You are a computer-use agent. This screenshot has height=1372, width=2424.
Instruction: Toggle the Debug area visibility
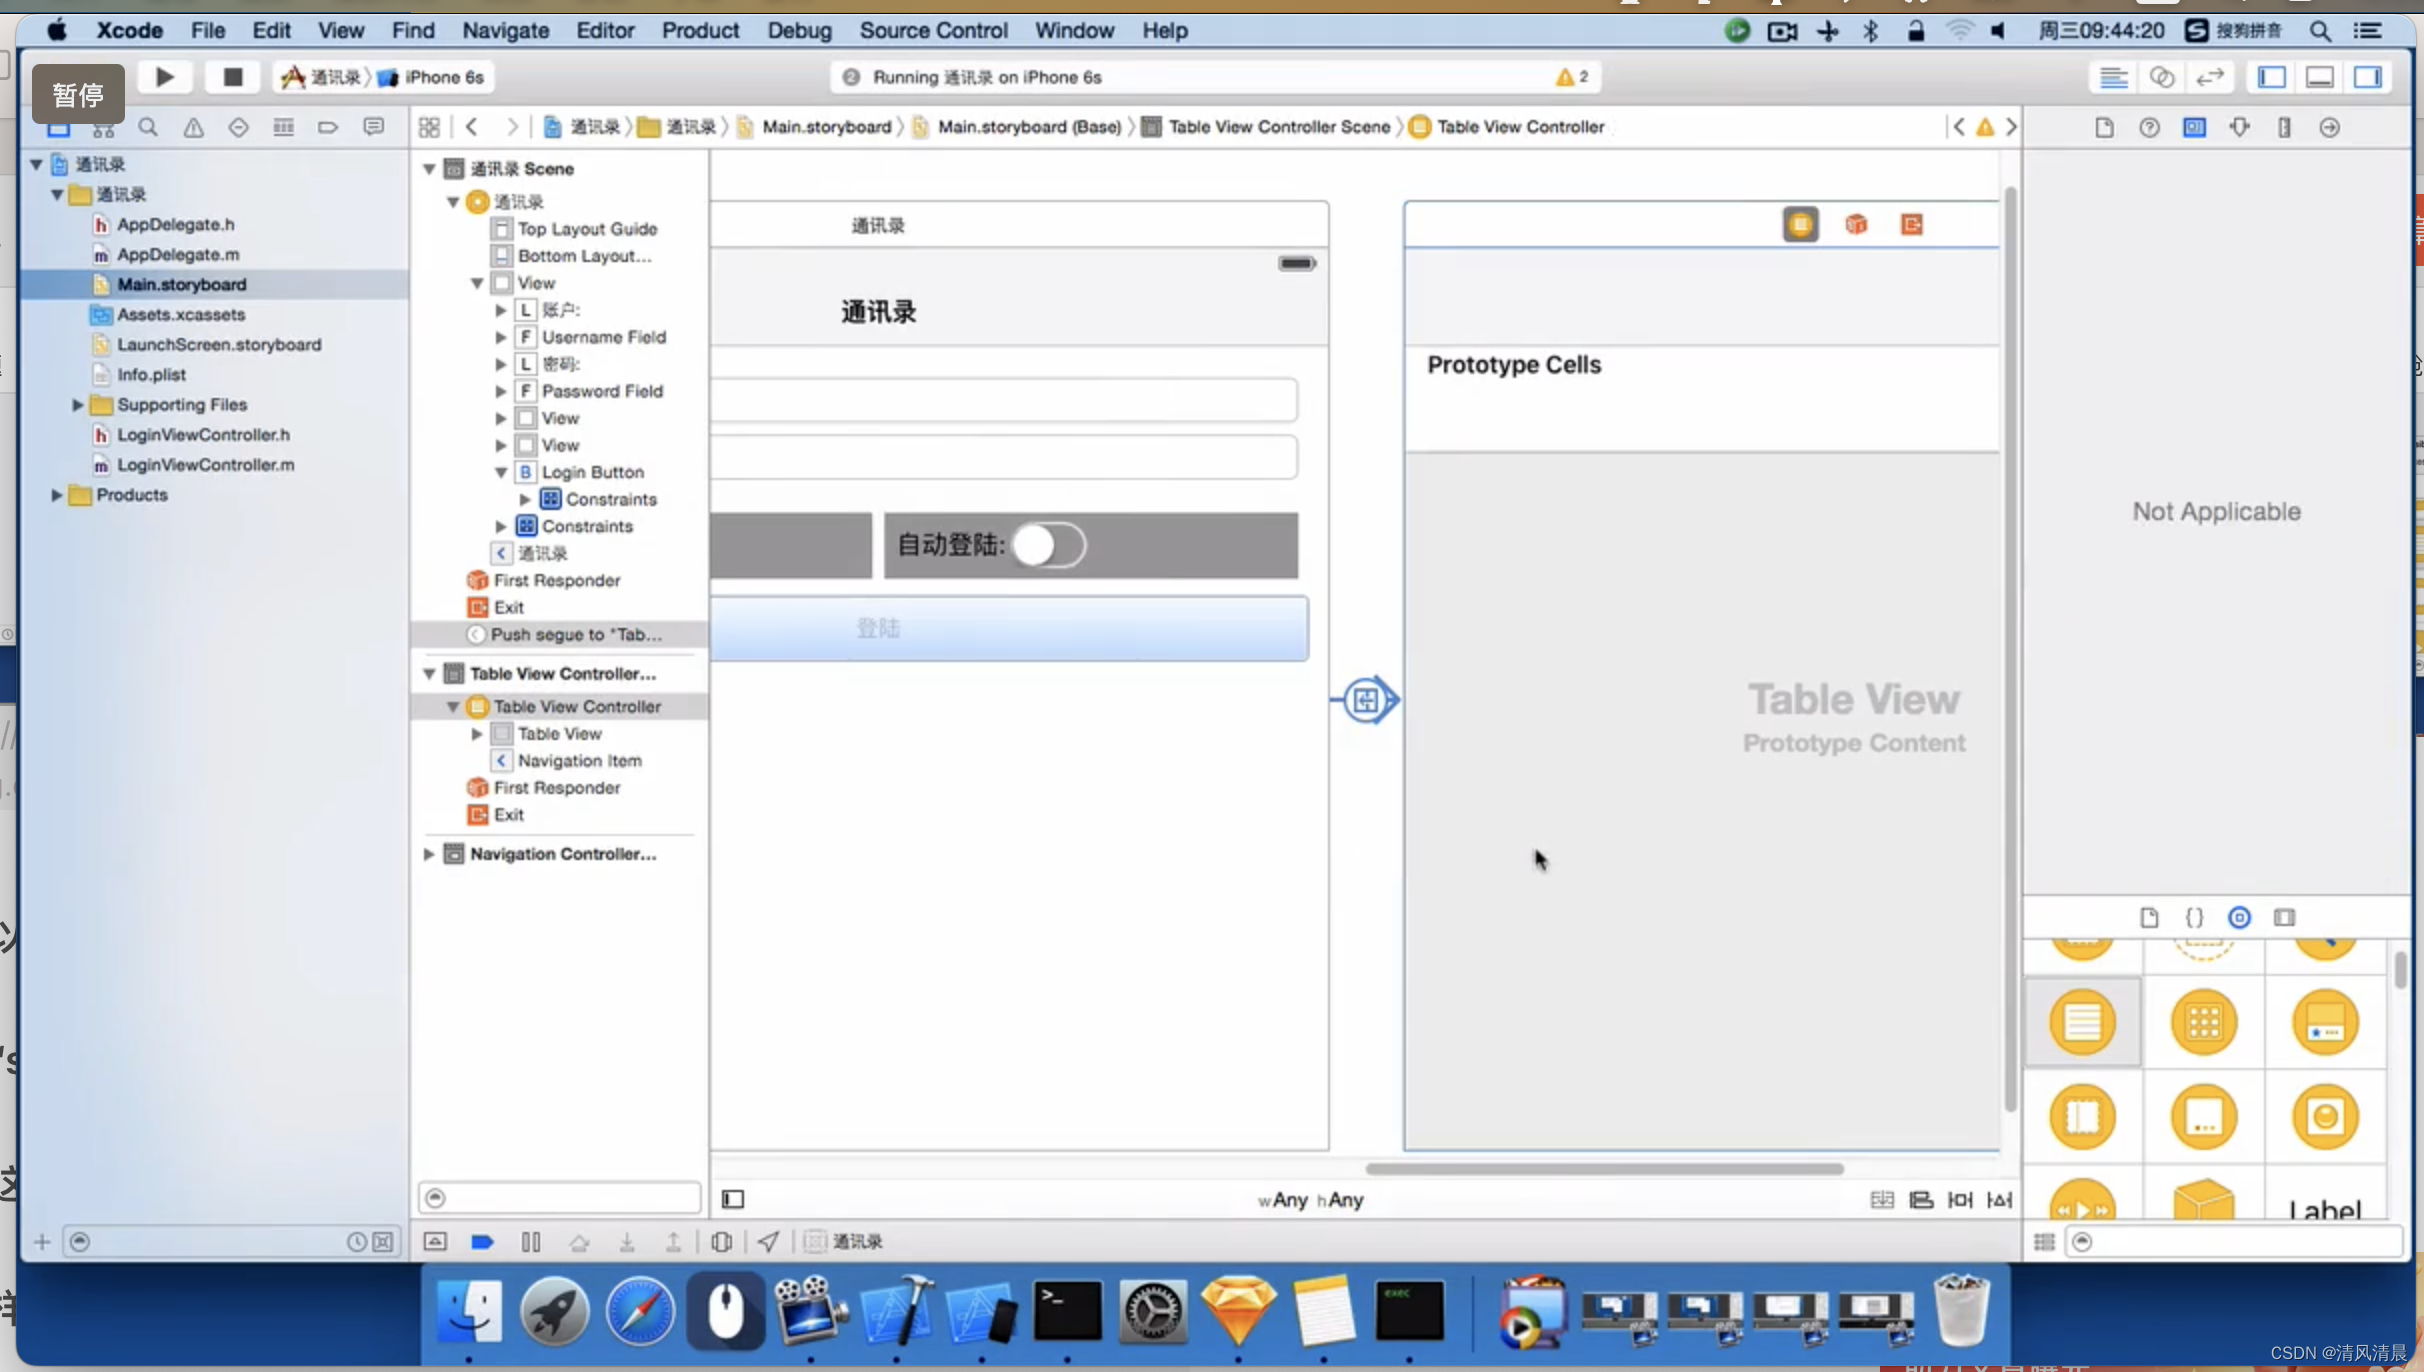pyautogui.click(x=2319, y=77)
